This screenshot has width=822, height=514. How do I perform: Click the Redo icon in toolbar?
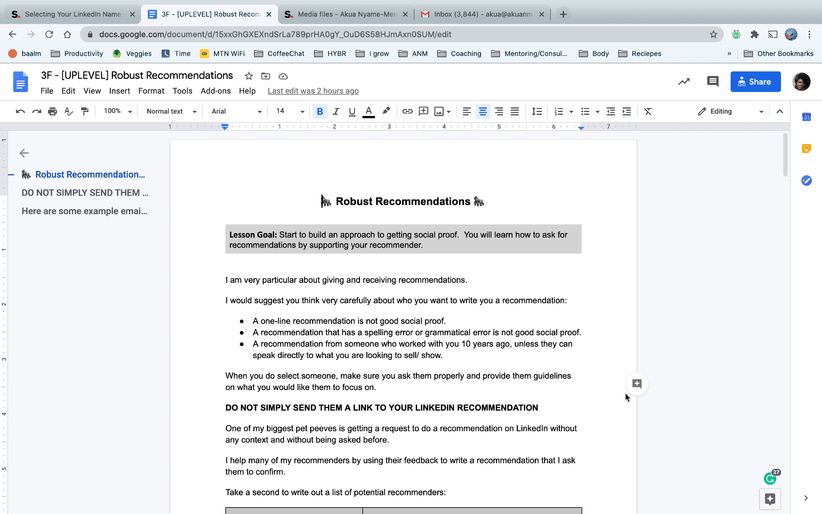point(36,111)
